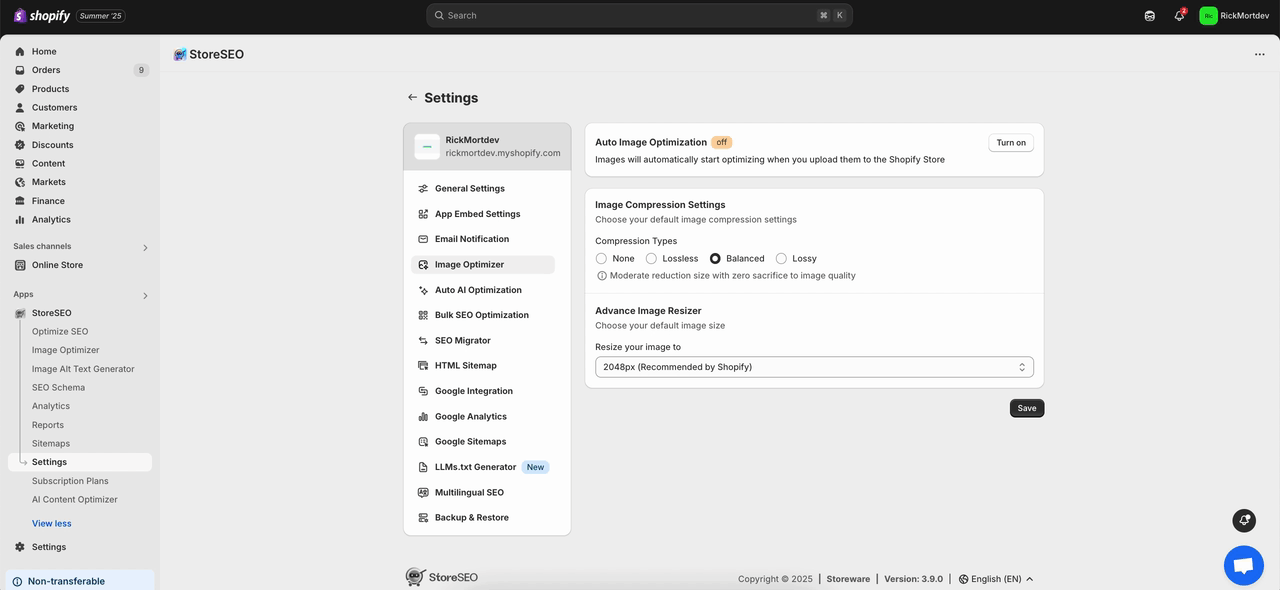
Task: Choose the Lossy compression option
Action: pyautogui.click(x=781, y=258)
